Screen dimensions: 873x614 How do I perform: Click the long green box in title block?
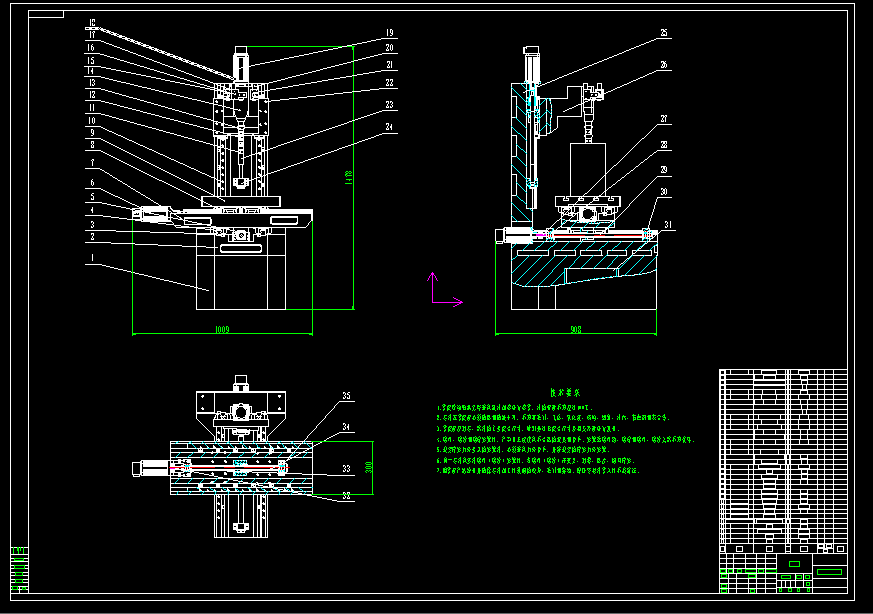[830, 572]
